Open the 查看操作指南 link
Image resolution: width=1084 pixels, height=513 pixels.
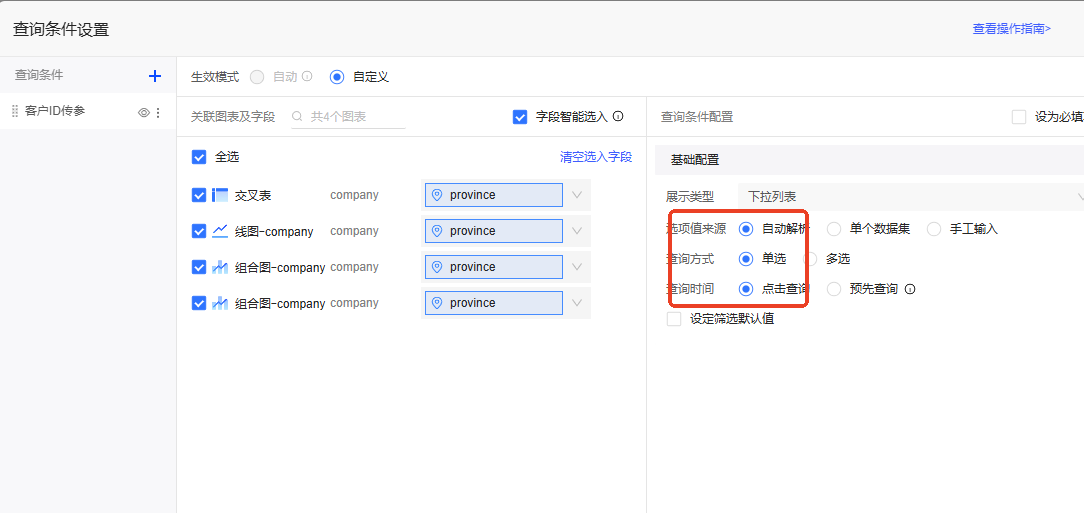tap(1011, 29)
